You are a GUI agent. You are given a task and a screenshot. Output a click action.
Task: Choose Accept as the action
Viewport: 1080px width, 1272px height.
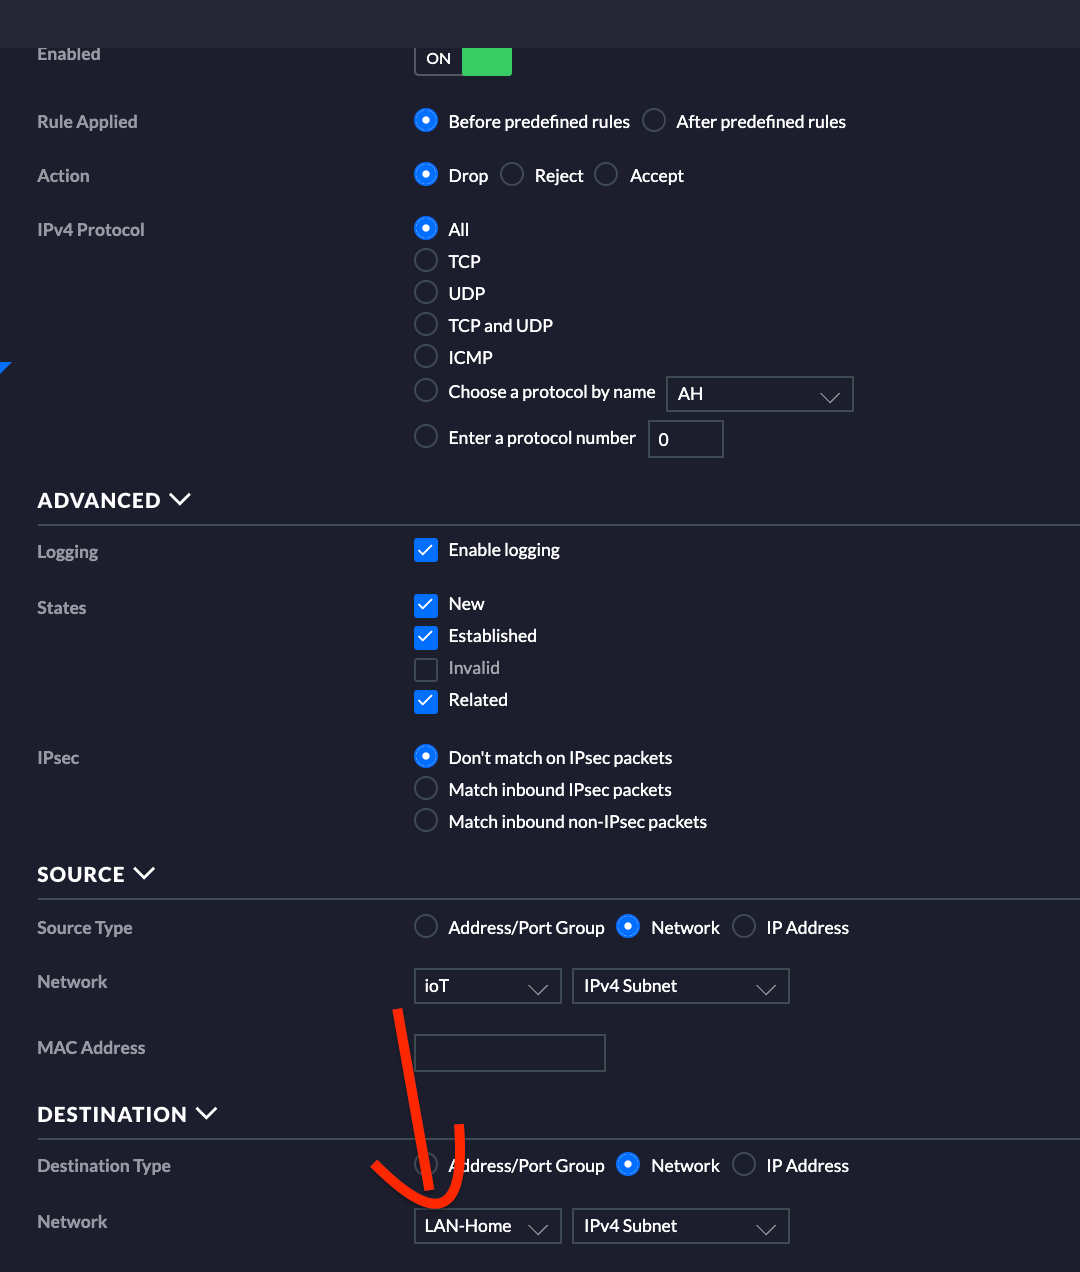coord(606,175)
